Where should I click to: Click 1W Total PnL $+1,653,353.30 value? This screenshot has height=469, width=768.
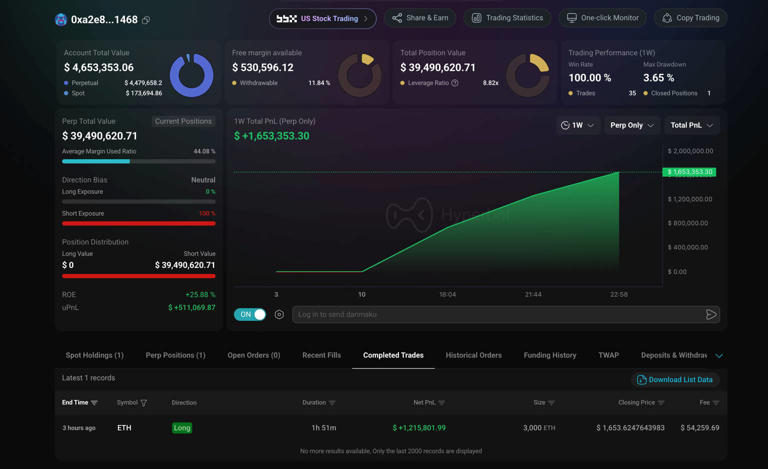pos(271,136)
